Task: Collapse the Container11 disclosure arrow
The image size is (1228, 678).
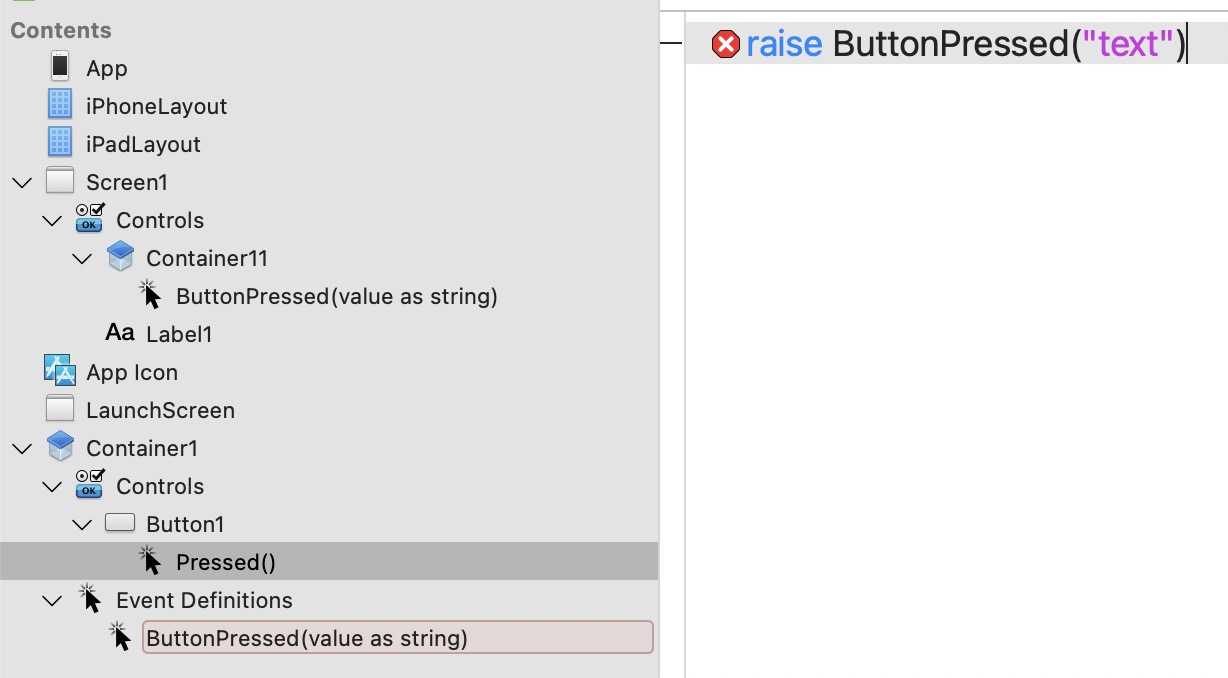Action: coord(82,258)
